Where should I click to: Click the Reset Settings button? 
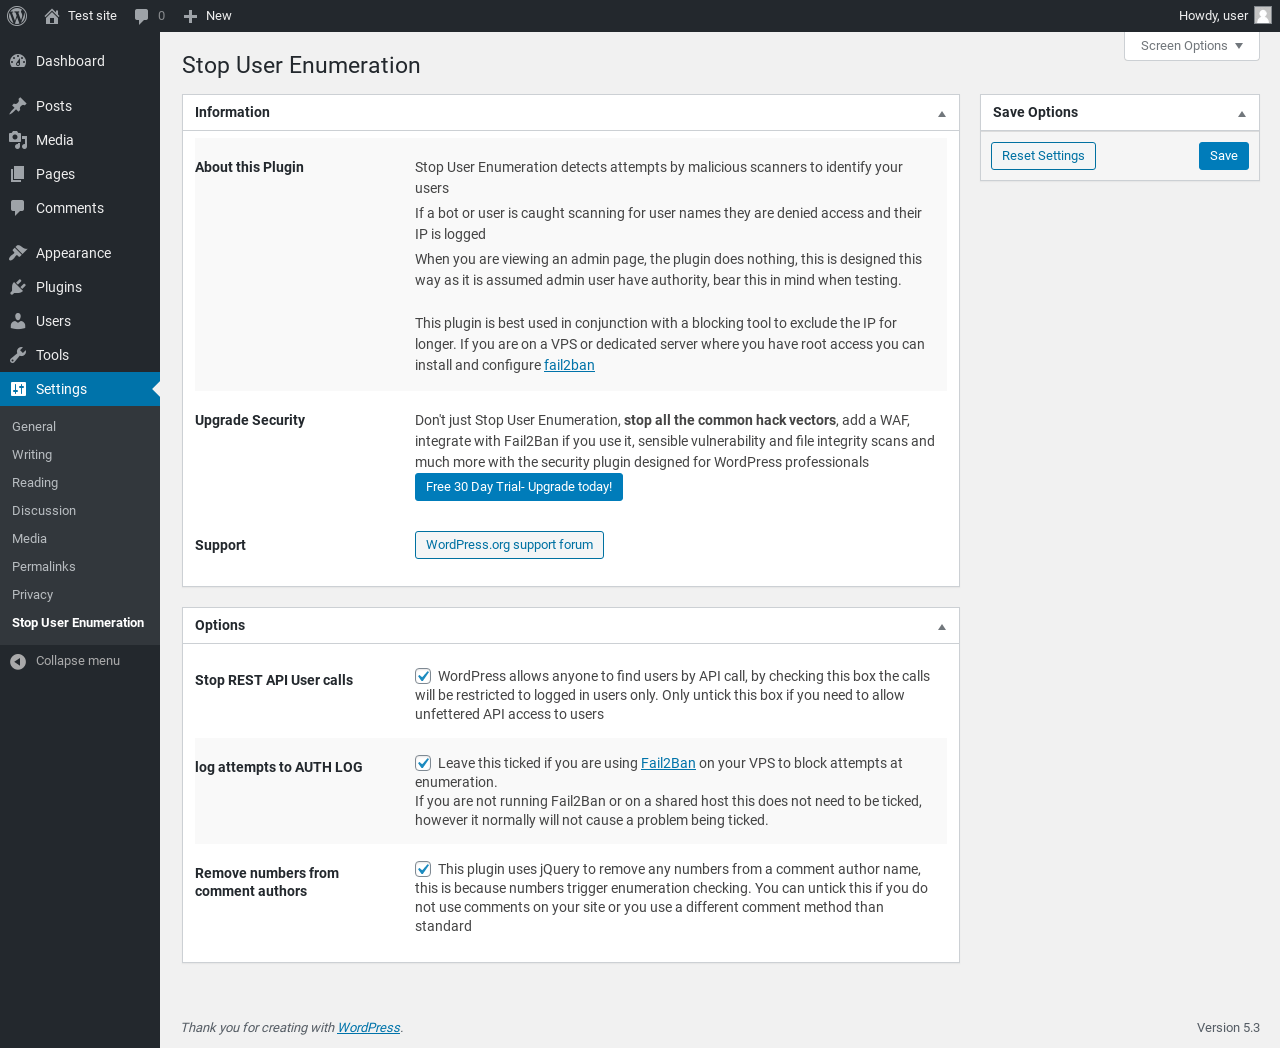[1043, 156]
